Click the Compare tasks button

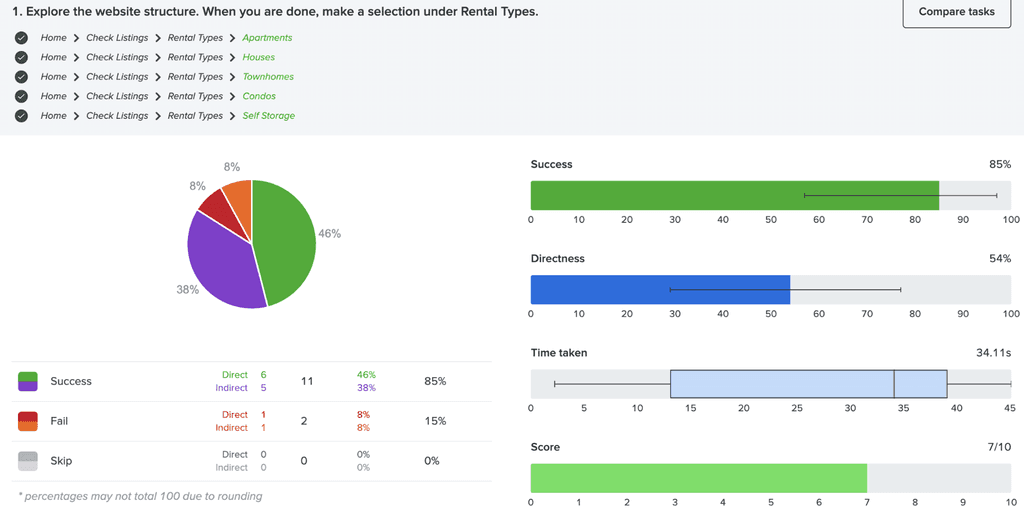[x=957, y=12]
